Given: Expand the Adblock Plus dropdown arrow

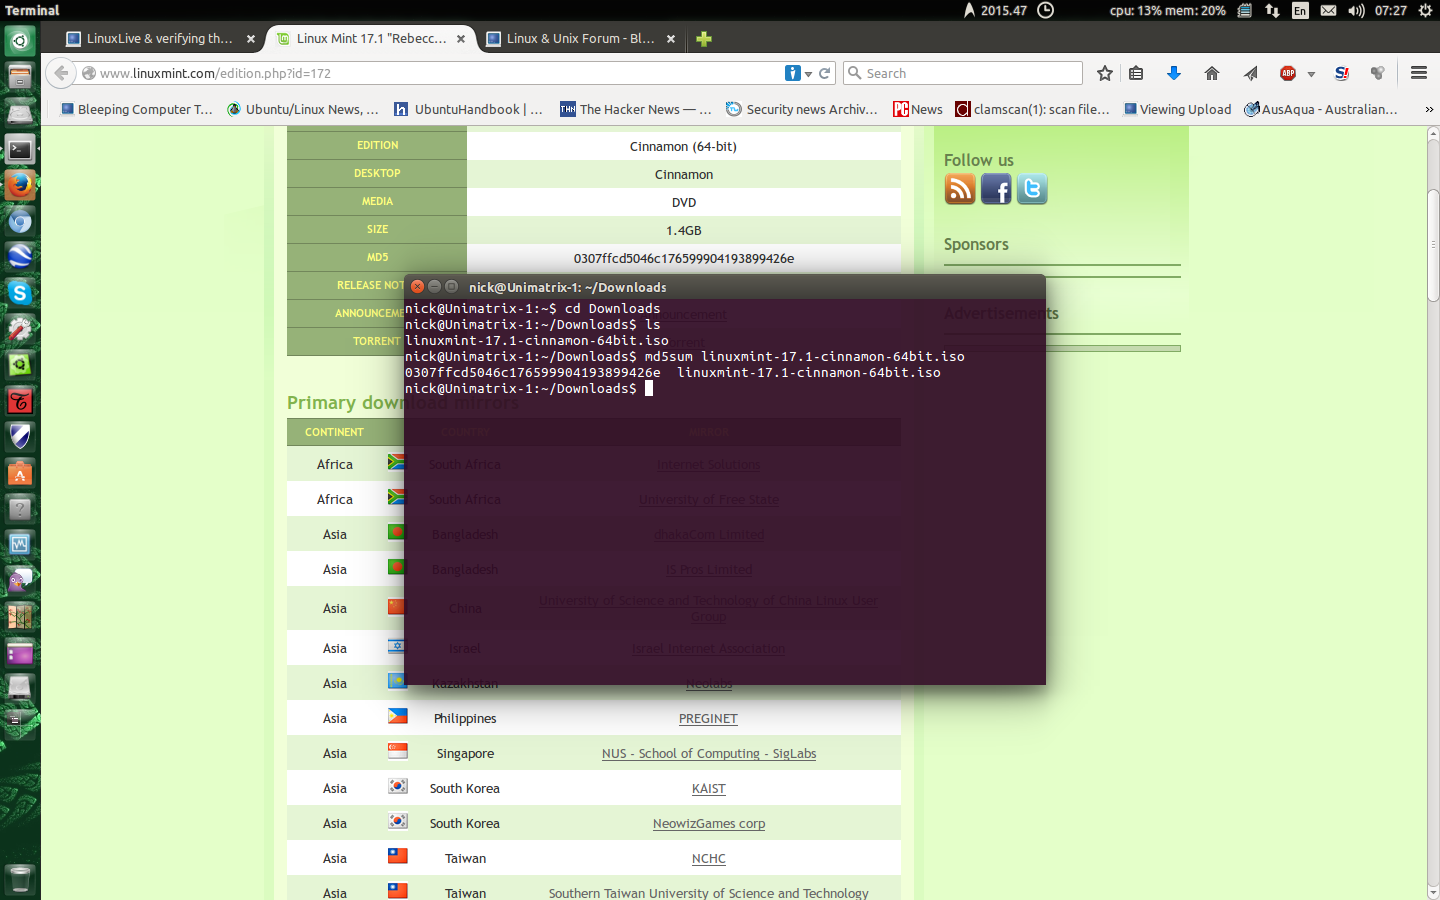Looking at the screenshot, I should click(1311, 74).
